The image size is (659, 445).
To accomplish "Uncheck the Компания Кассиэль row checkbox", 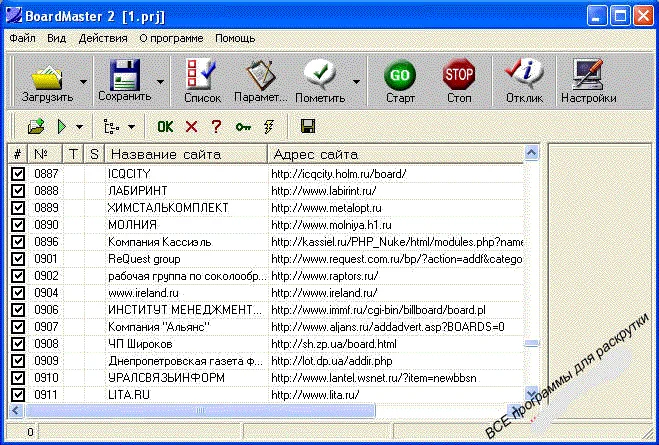I will (x=18, y=242).
